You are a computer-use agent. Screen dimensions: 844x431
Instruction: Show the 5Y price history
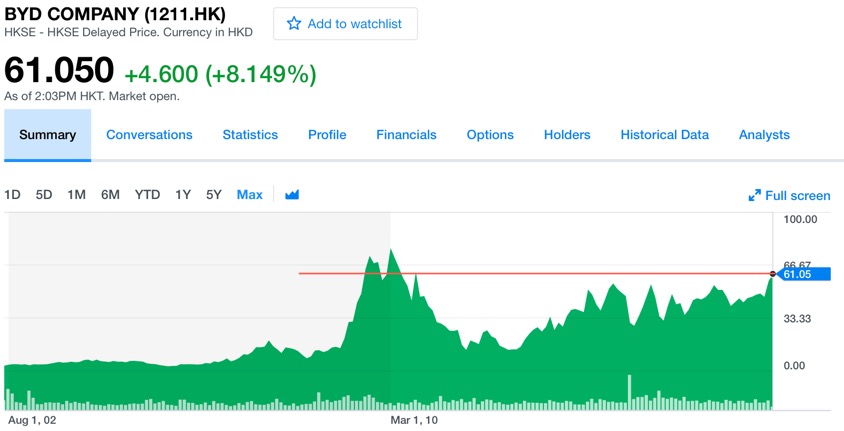(x=214, y=195)
